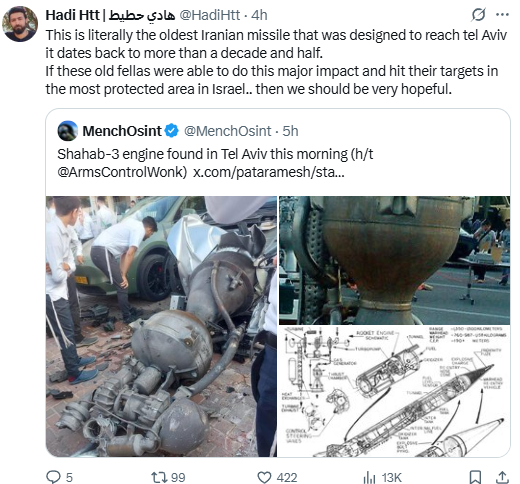Open the Hadi Htt display name

(110, 15)
